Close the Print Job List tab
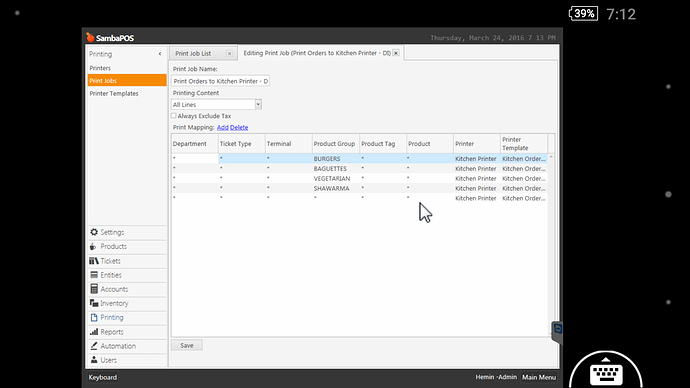Image resolution: width=690 pixels, height=388 pixels. pyautogui.click(x=229, y=53)
